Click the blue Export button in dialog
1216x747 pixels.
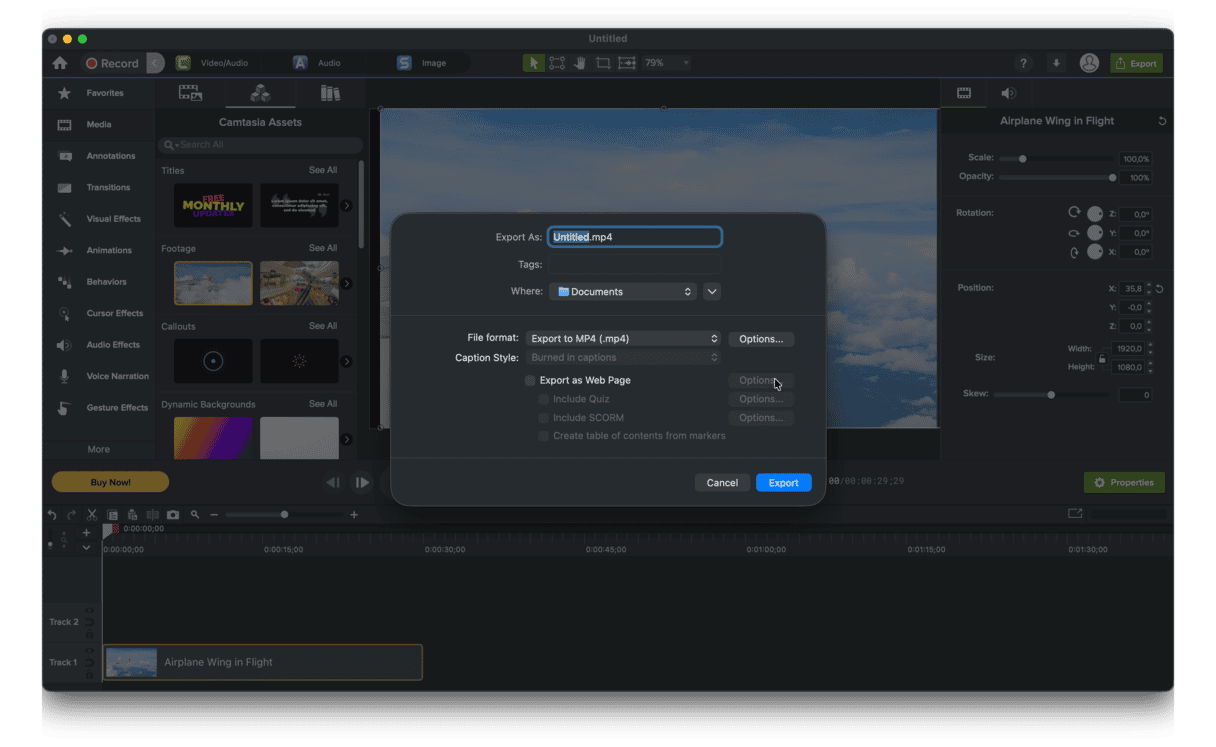(783, 483)
